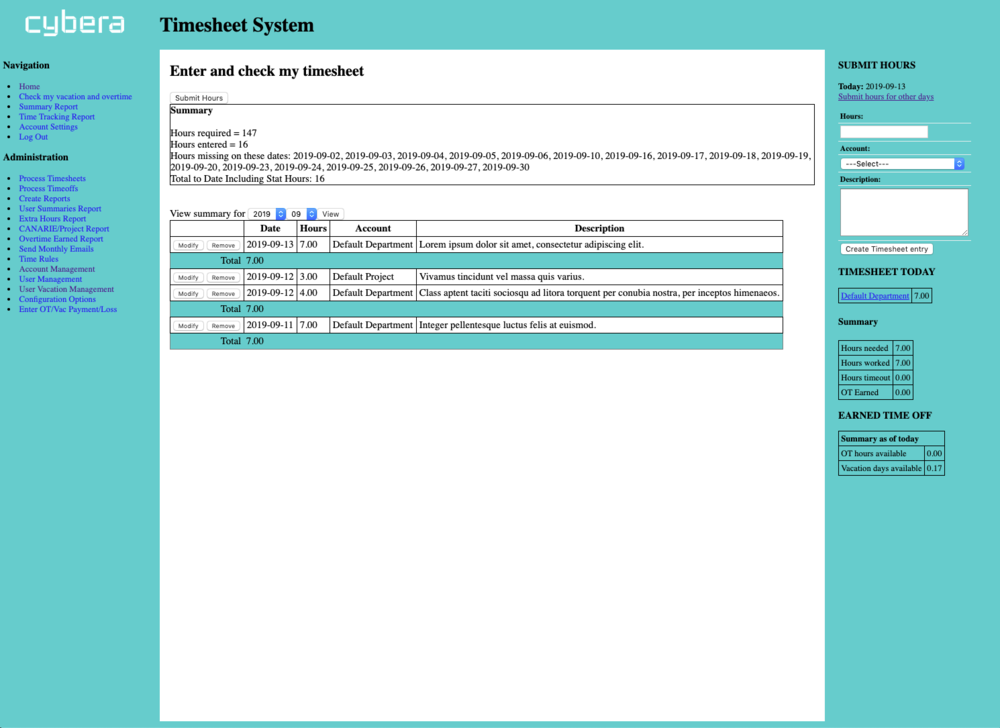Image resolution: width=1000 pixels, height=728 pixels.
Task: Modify the 2019-09-11 timesheet entry
Action: [x=188, y=326]
